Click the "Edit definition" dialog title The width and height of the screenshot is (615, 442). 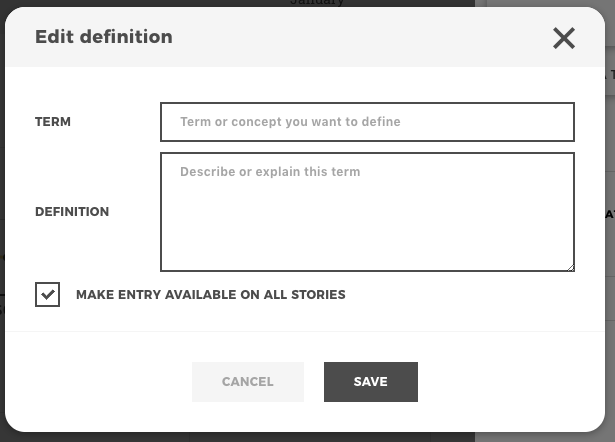tap(104, 37)
